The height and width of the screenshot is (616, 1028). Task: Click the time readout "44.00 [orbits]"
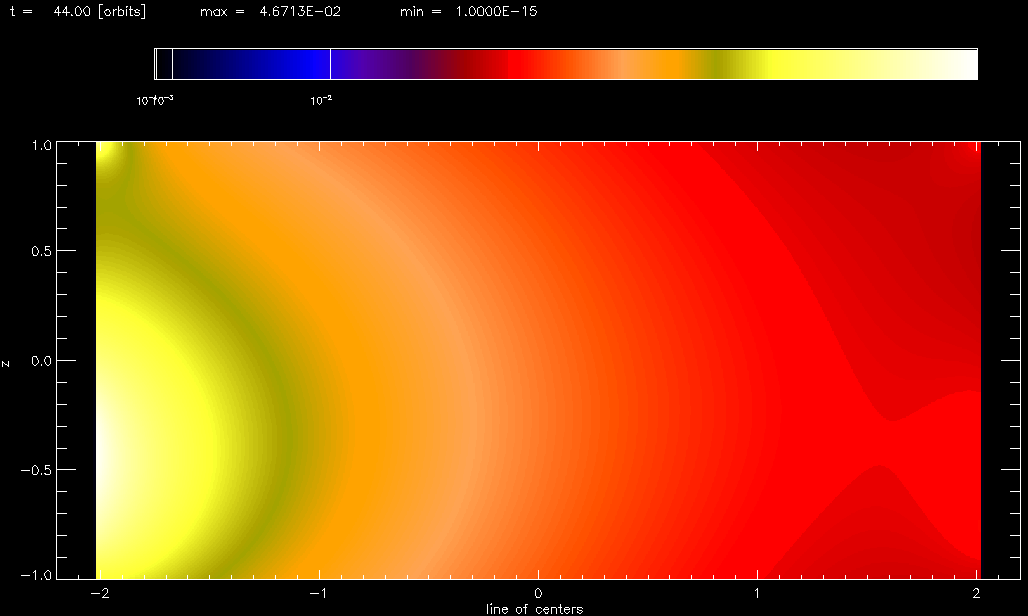pos(100,11)
